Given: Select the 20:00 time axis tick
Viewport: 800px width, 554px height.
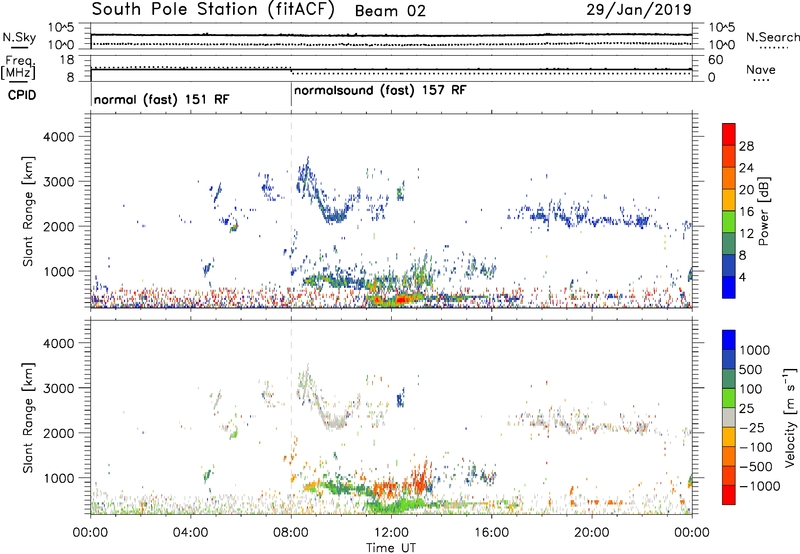Looking at the screenshot, I should tap(592, 533).
